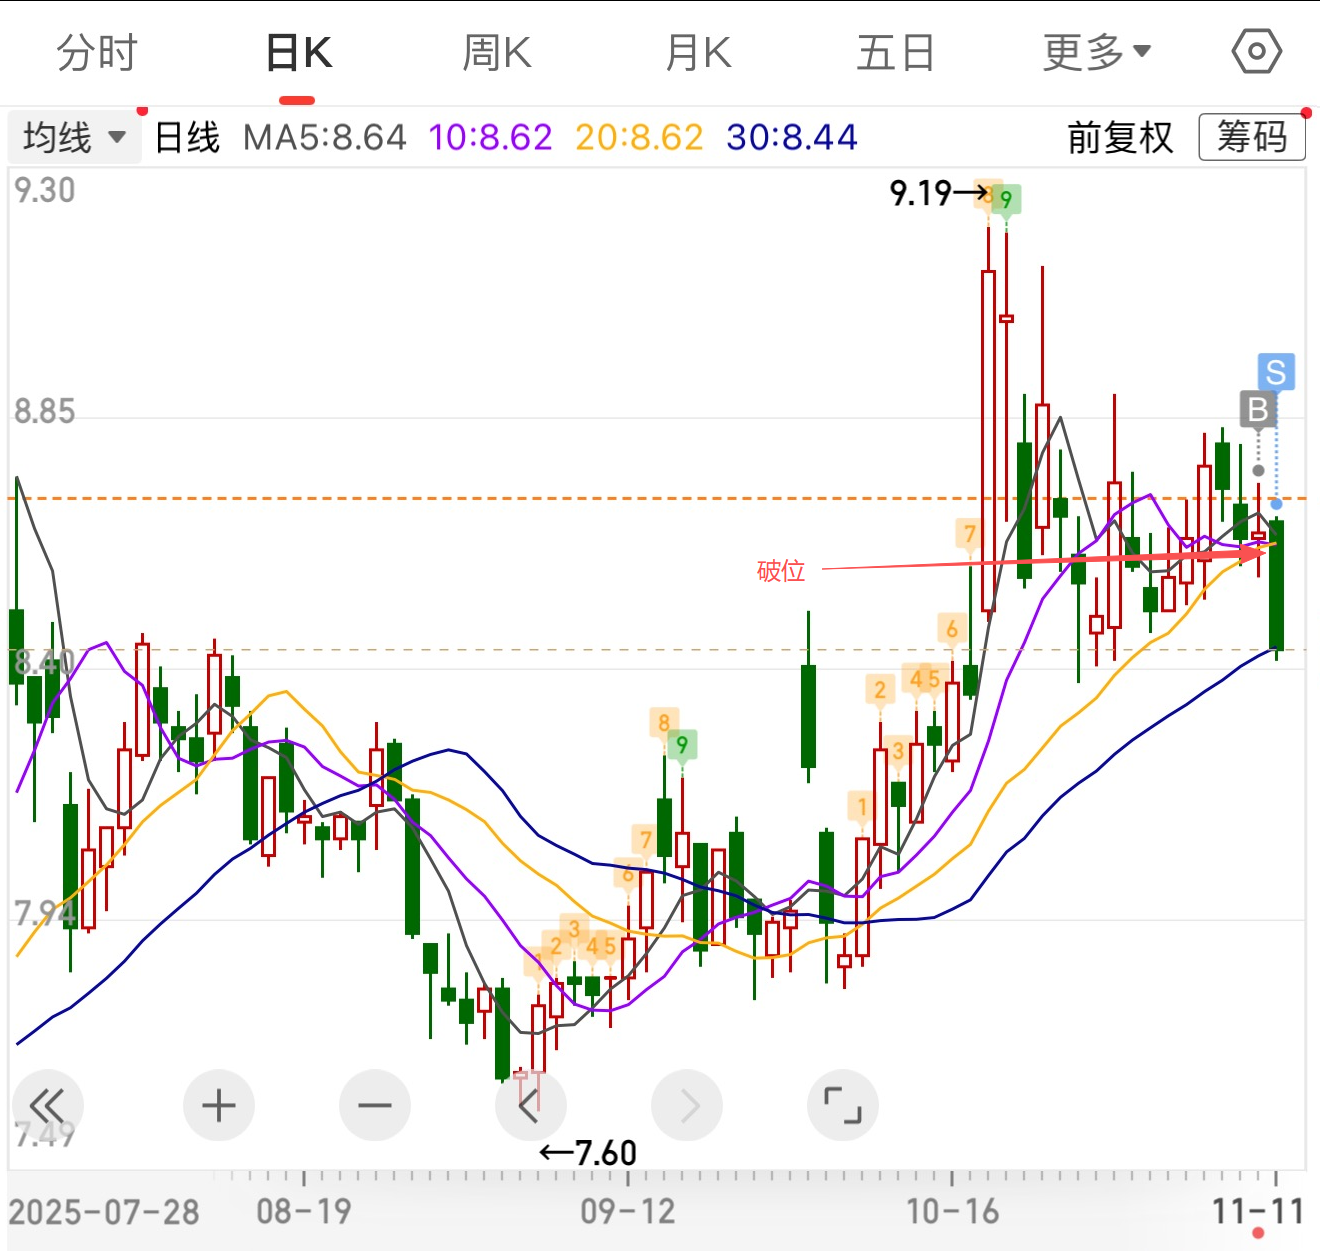
Task: Open the 更多 timeframe dropdown
Action: (1096, 52)
